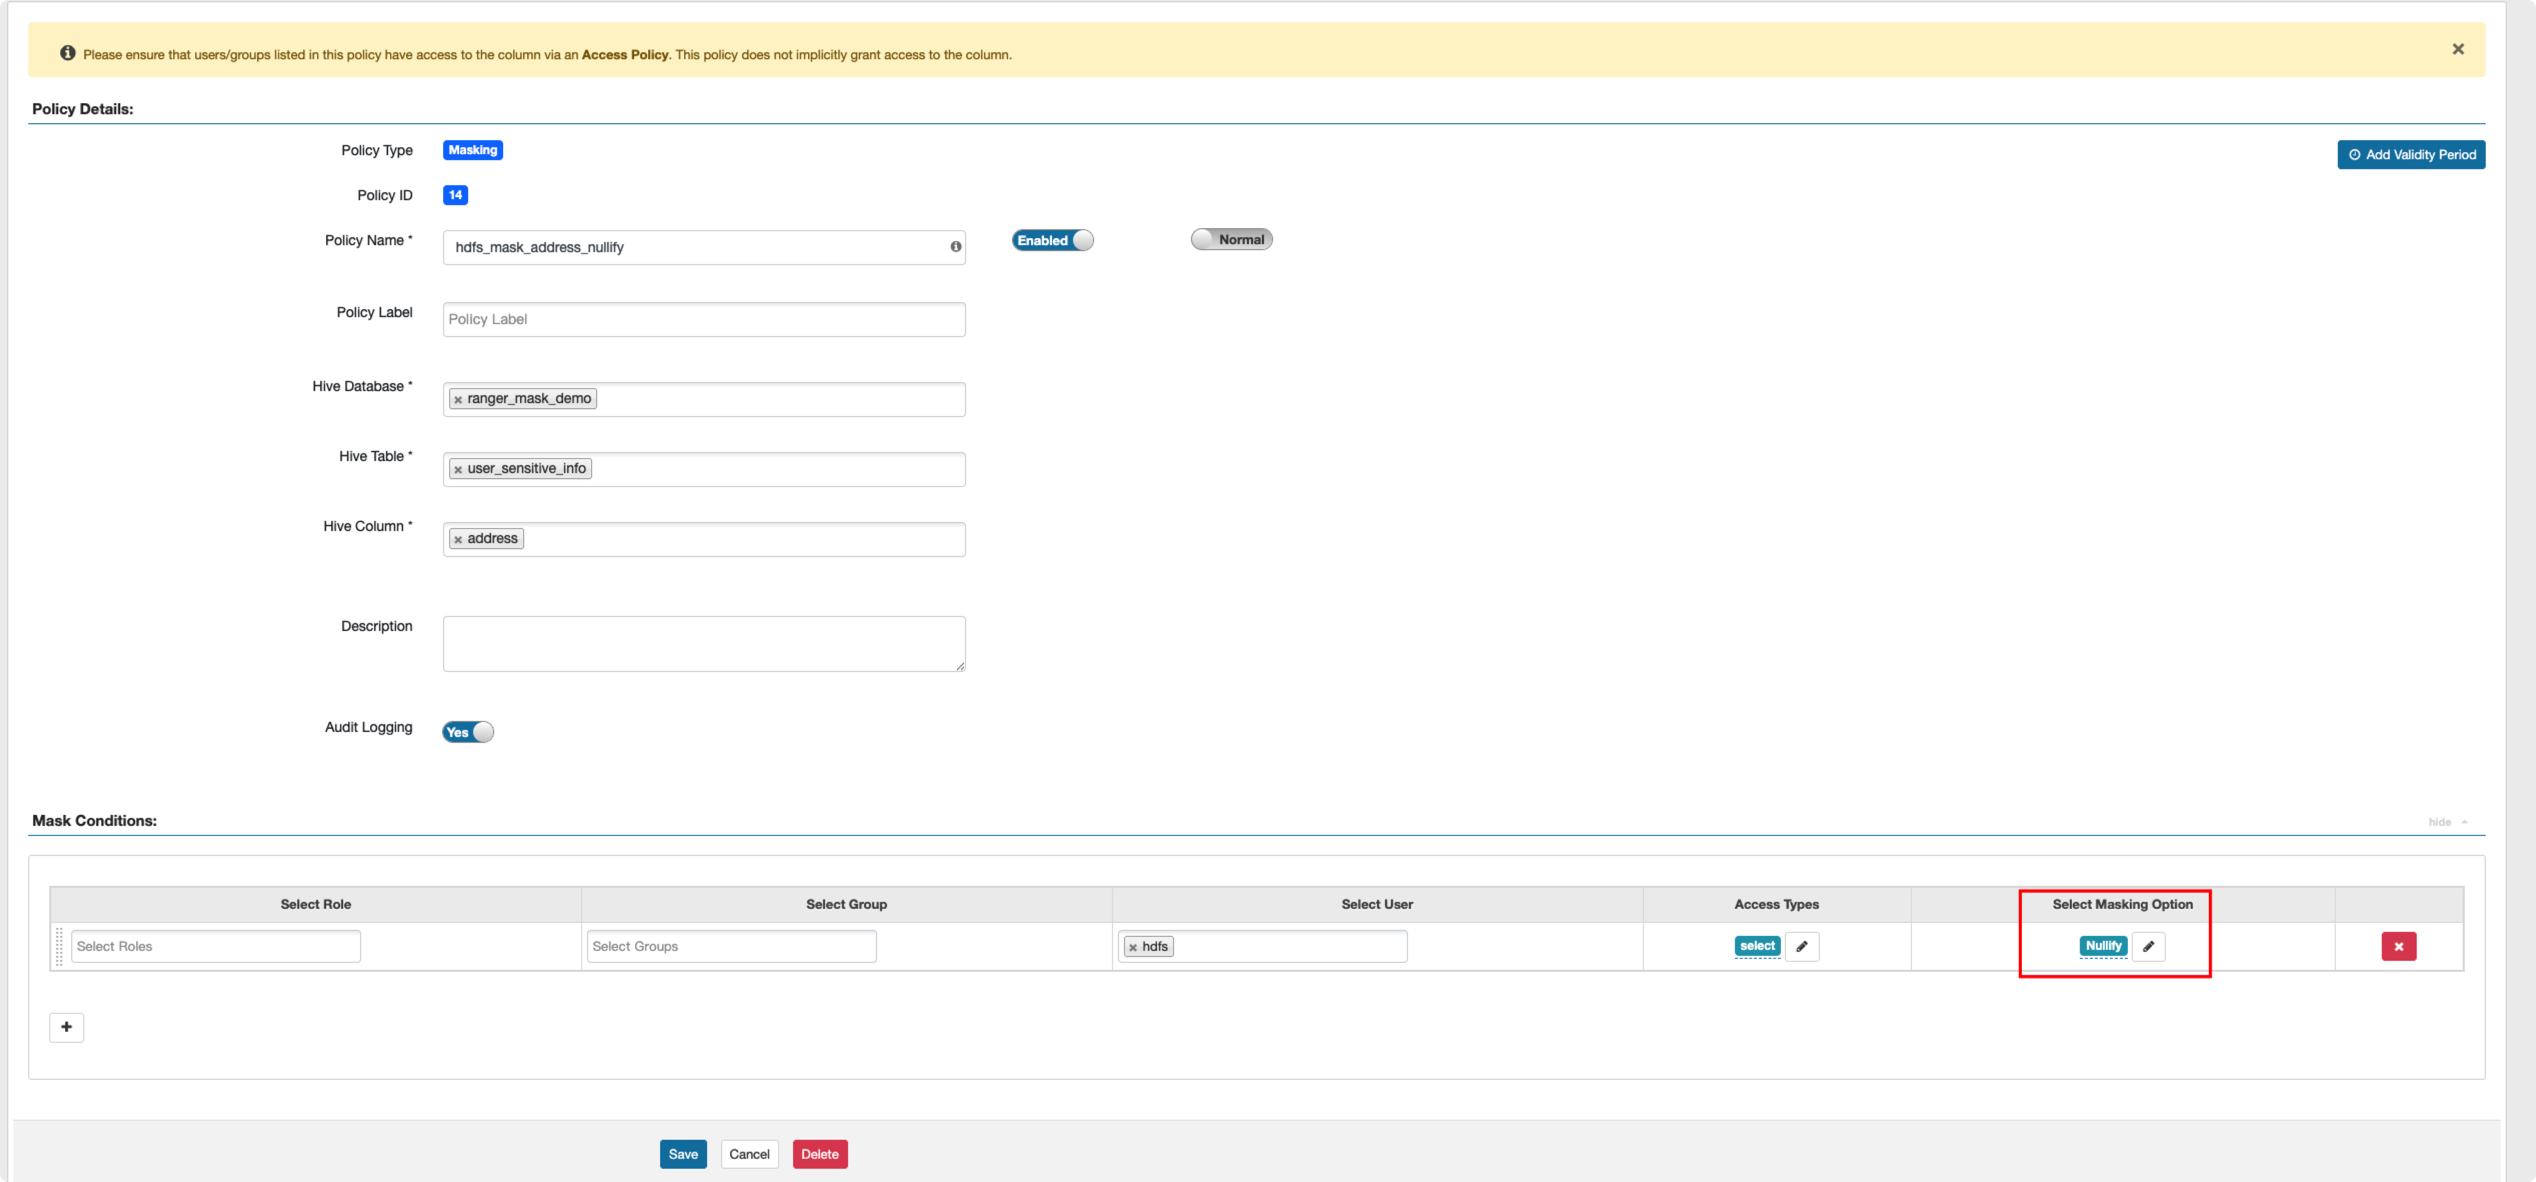
Task: Toggle the Enabled policy switch
Action: coord(1052,240)
